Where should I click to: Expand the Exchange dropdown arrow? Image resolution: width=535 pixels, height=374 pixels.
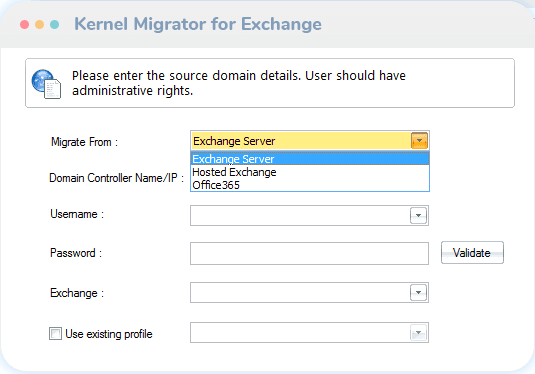point(418,292)
